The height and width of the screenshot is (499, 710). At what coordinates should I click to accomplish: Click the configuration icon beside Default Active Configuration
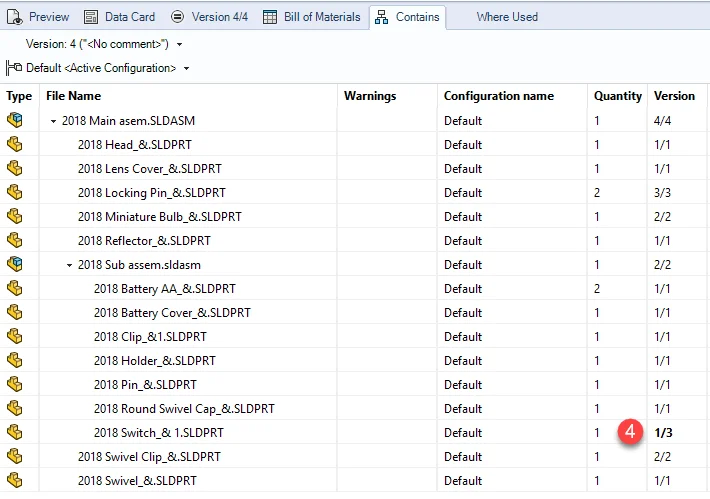(14, 68)
